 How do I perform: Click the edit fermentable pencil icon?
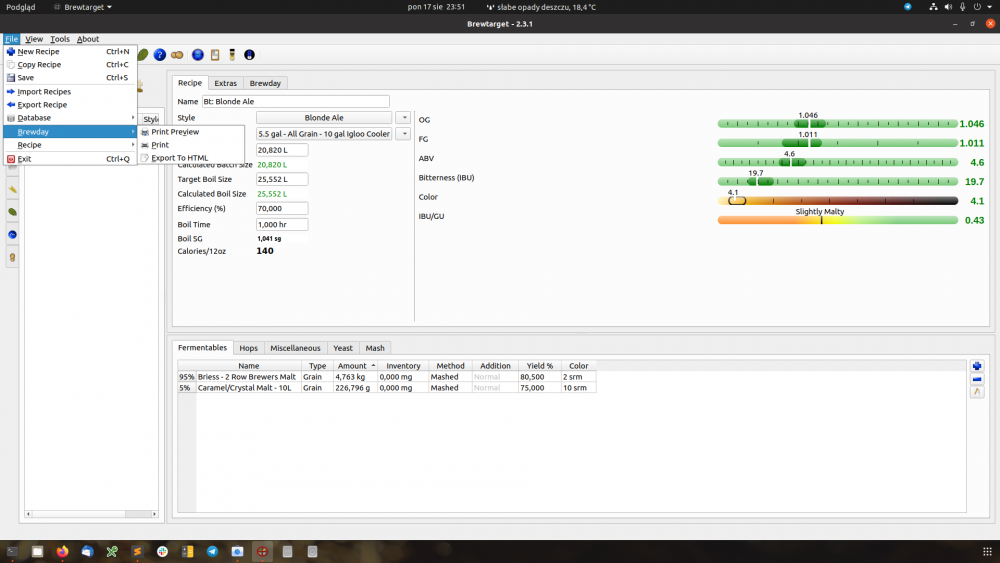[977, 392]
